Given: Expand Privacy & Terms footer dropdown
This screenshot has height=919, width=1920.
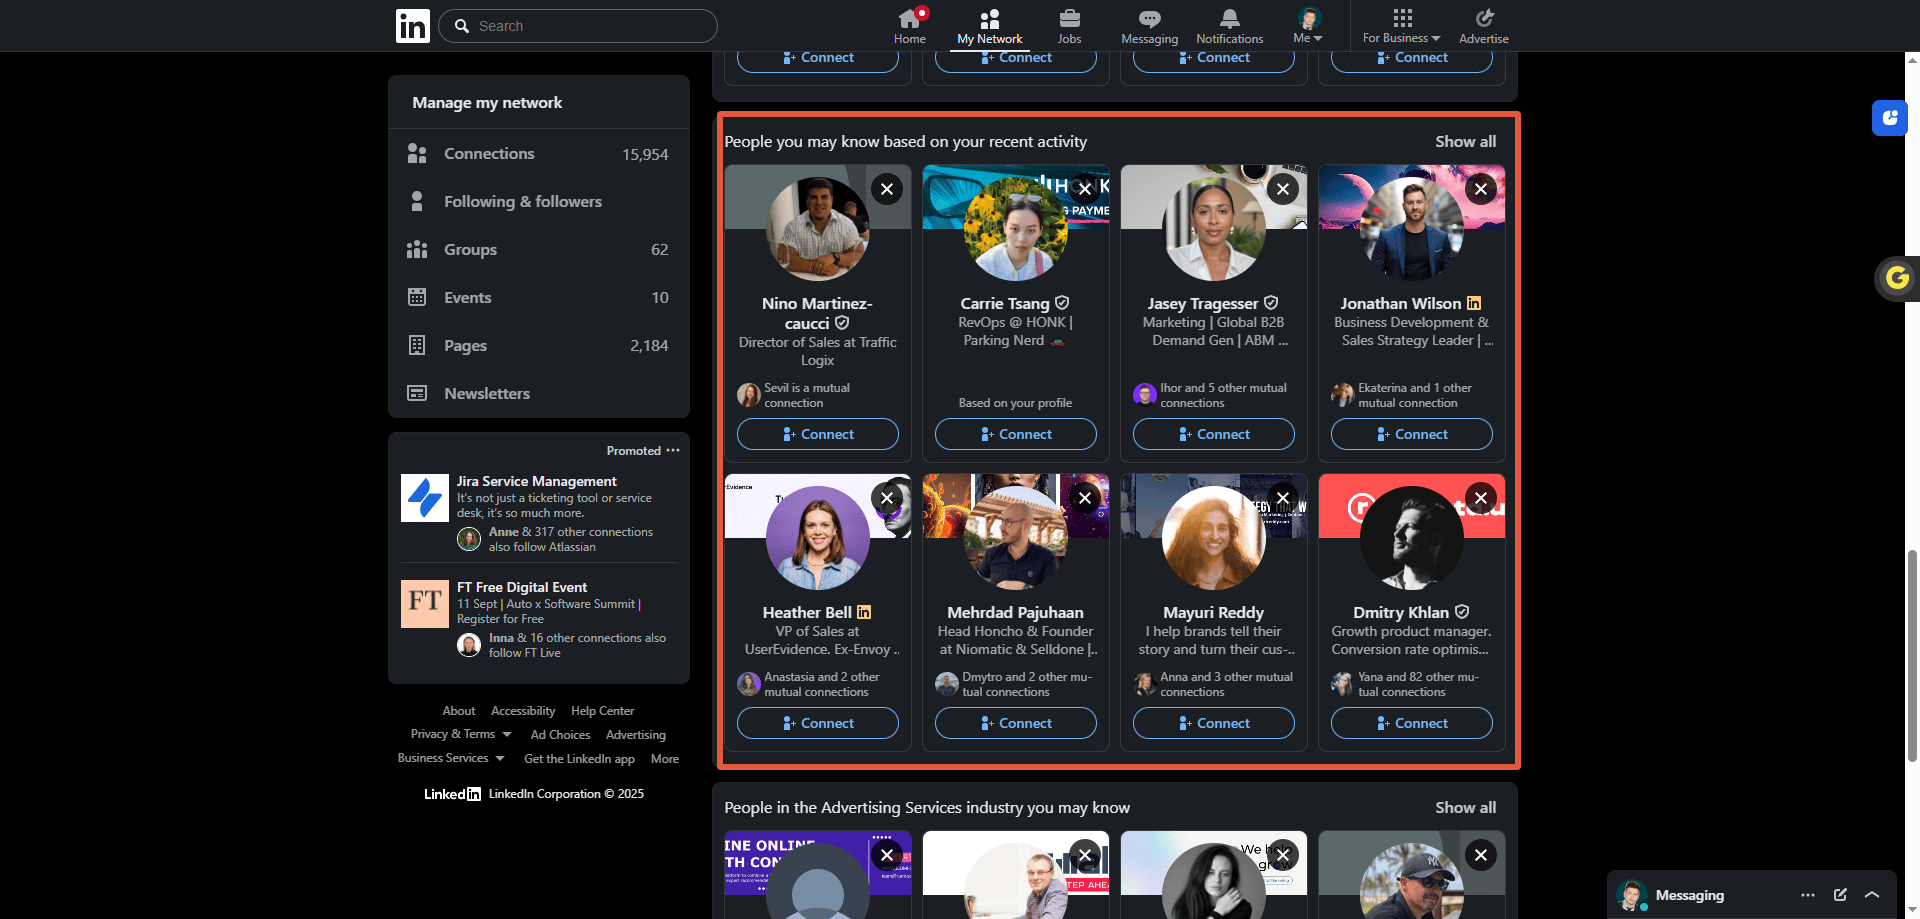Looking at the screenshot, I should (461, 734).
